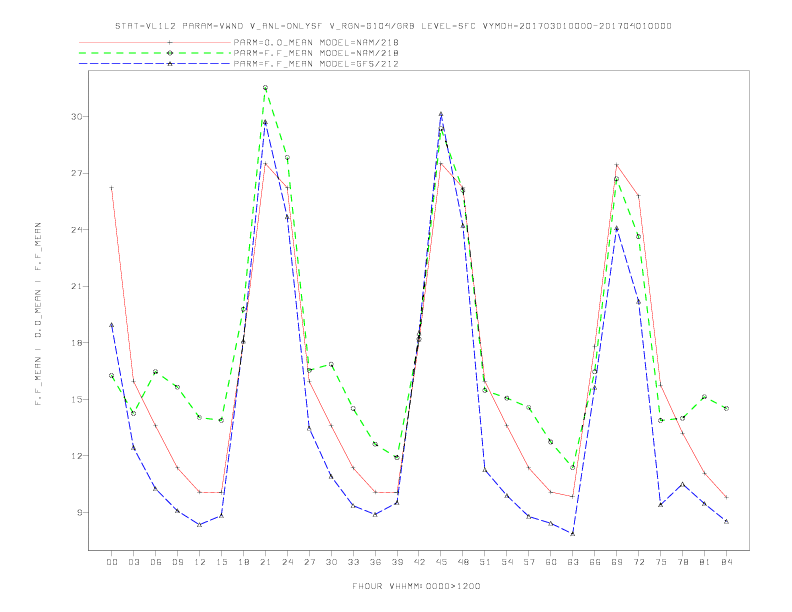792x612 pixels.
Task: Click y-axis tick value 30
Action: point(76,117)
